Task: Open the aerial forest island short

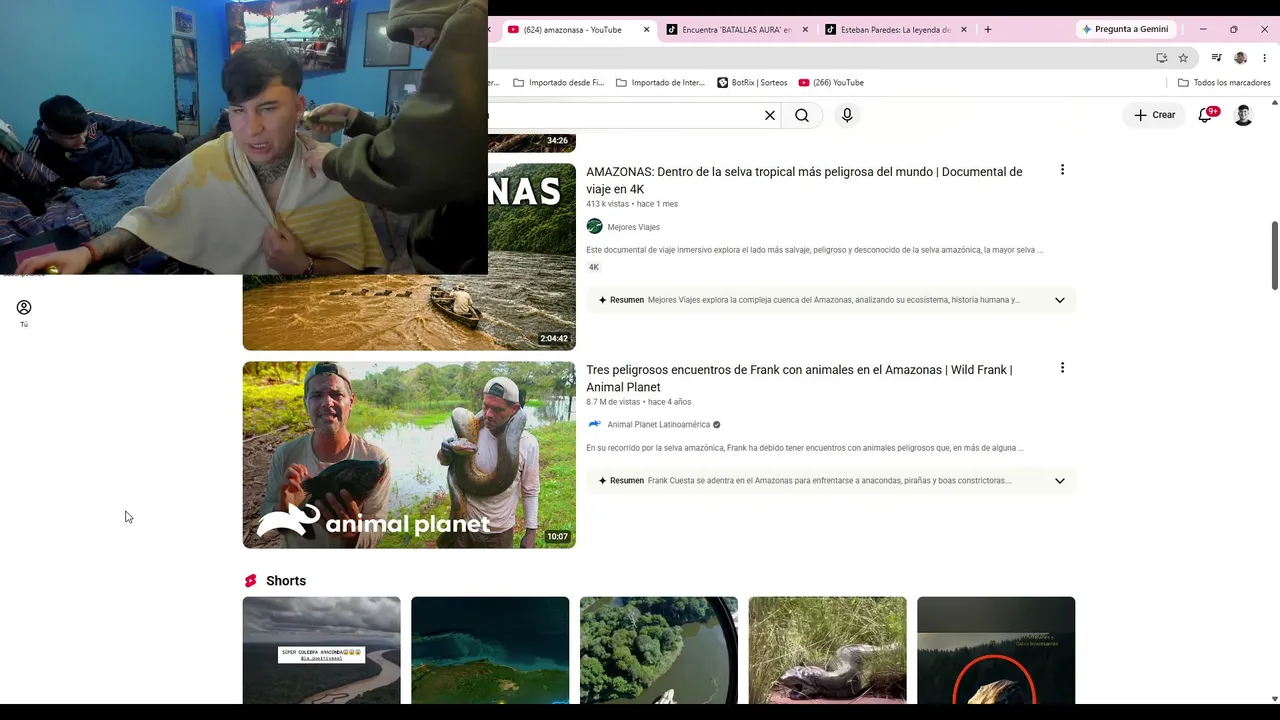Action: point(659,650)
